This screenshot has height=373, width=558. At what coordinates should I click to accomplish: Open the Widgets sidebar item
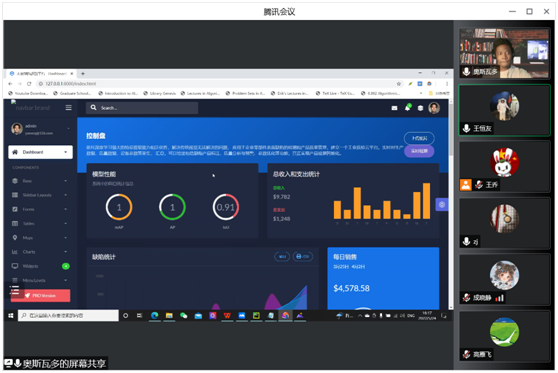(x=40, y=266)
